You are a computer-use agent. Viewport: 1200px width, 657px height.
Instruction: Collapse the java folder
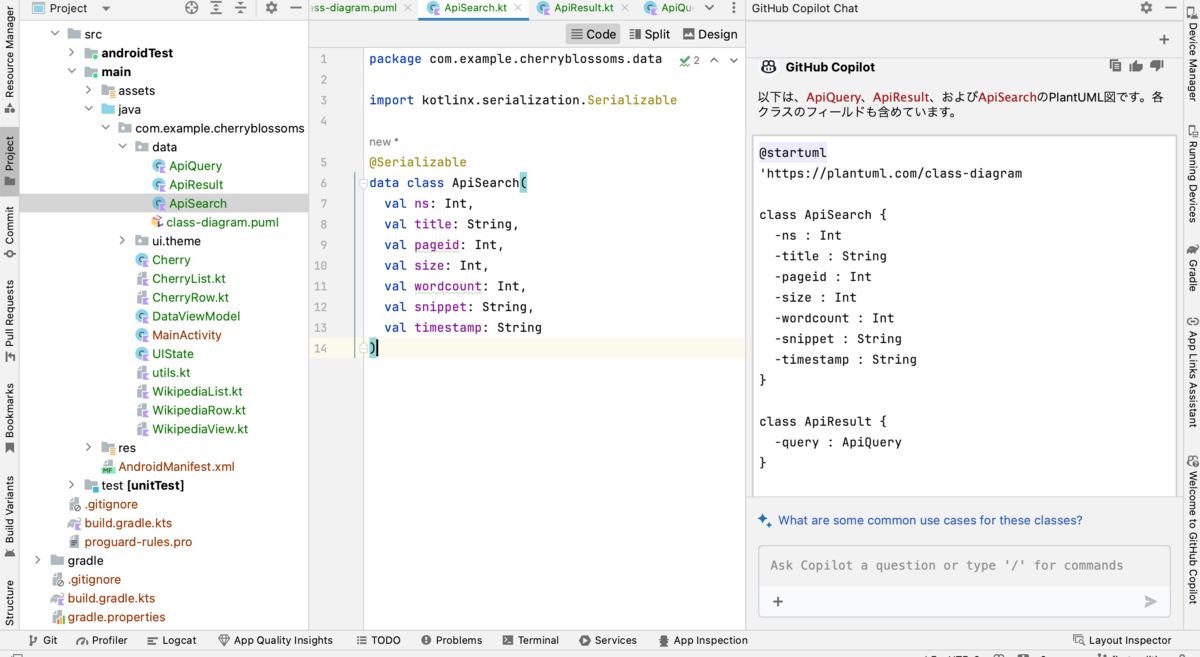[x=88, y=109]
